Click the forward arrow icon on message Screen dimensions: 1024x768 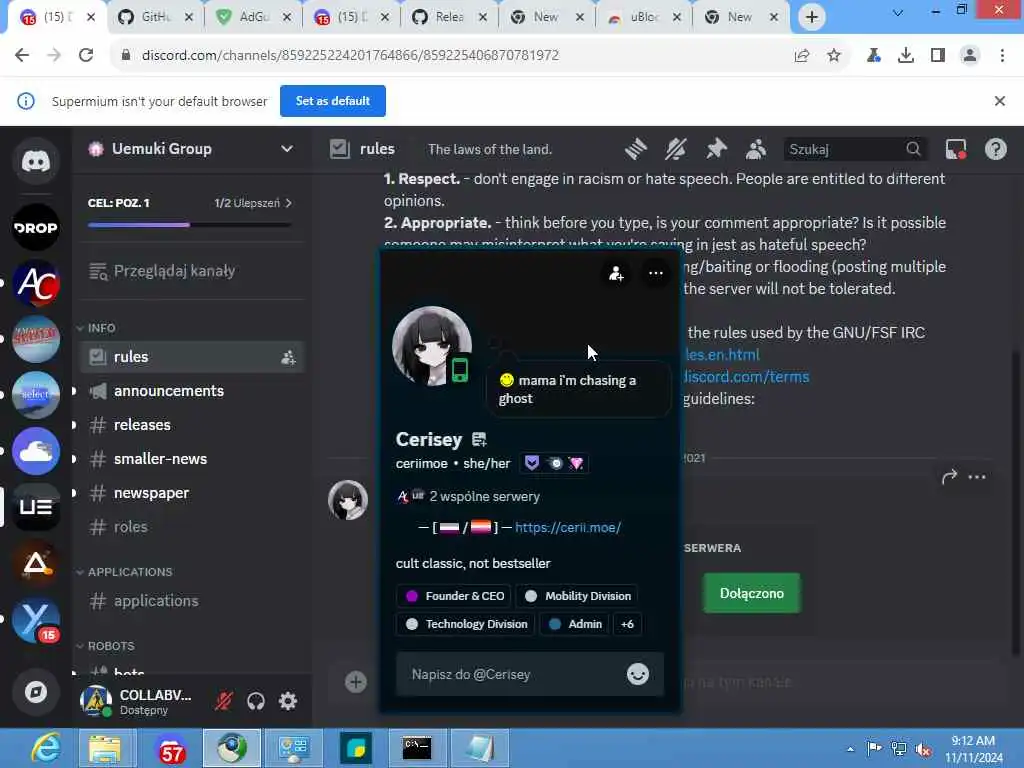(949, 477)
